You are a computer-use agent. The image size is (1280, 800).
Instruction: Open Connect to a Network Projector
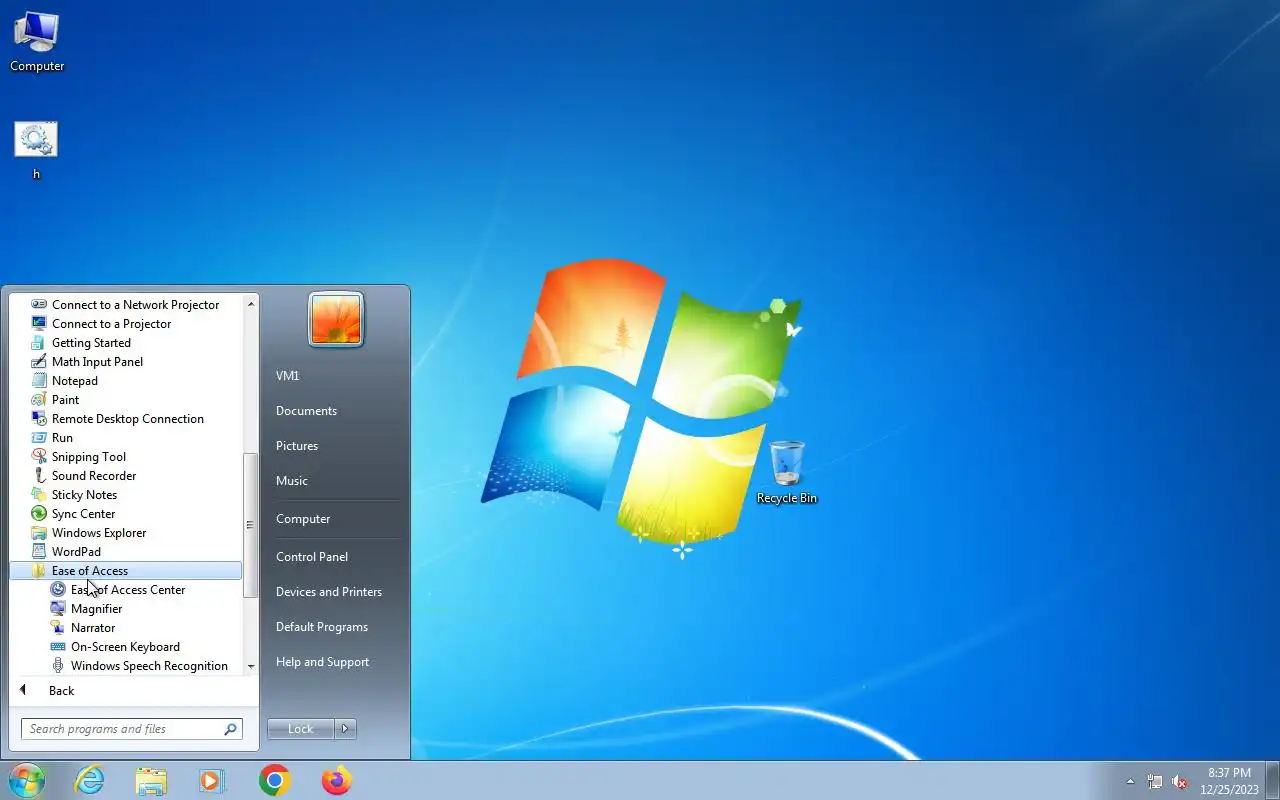(126, 305)
